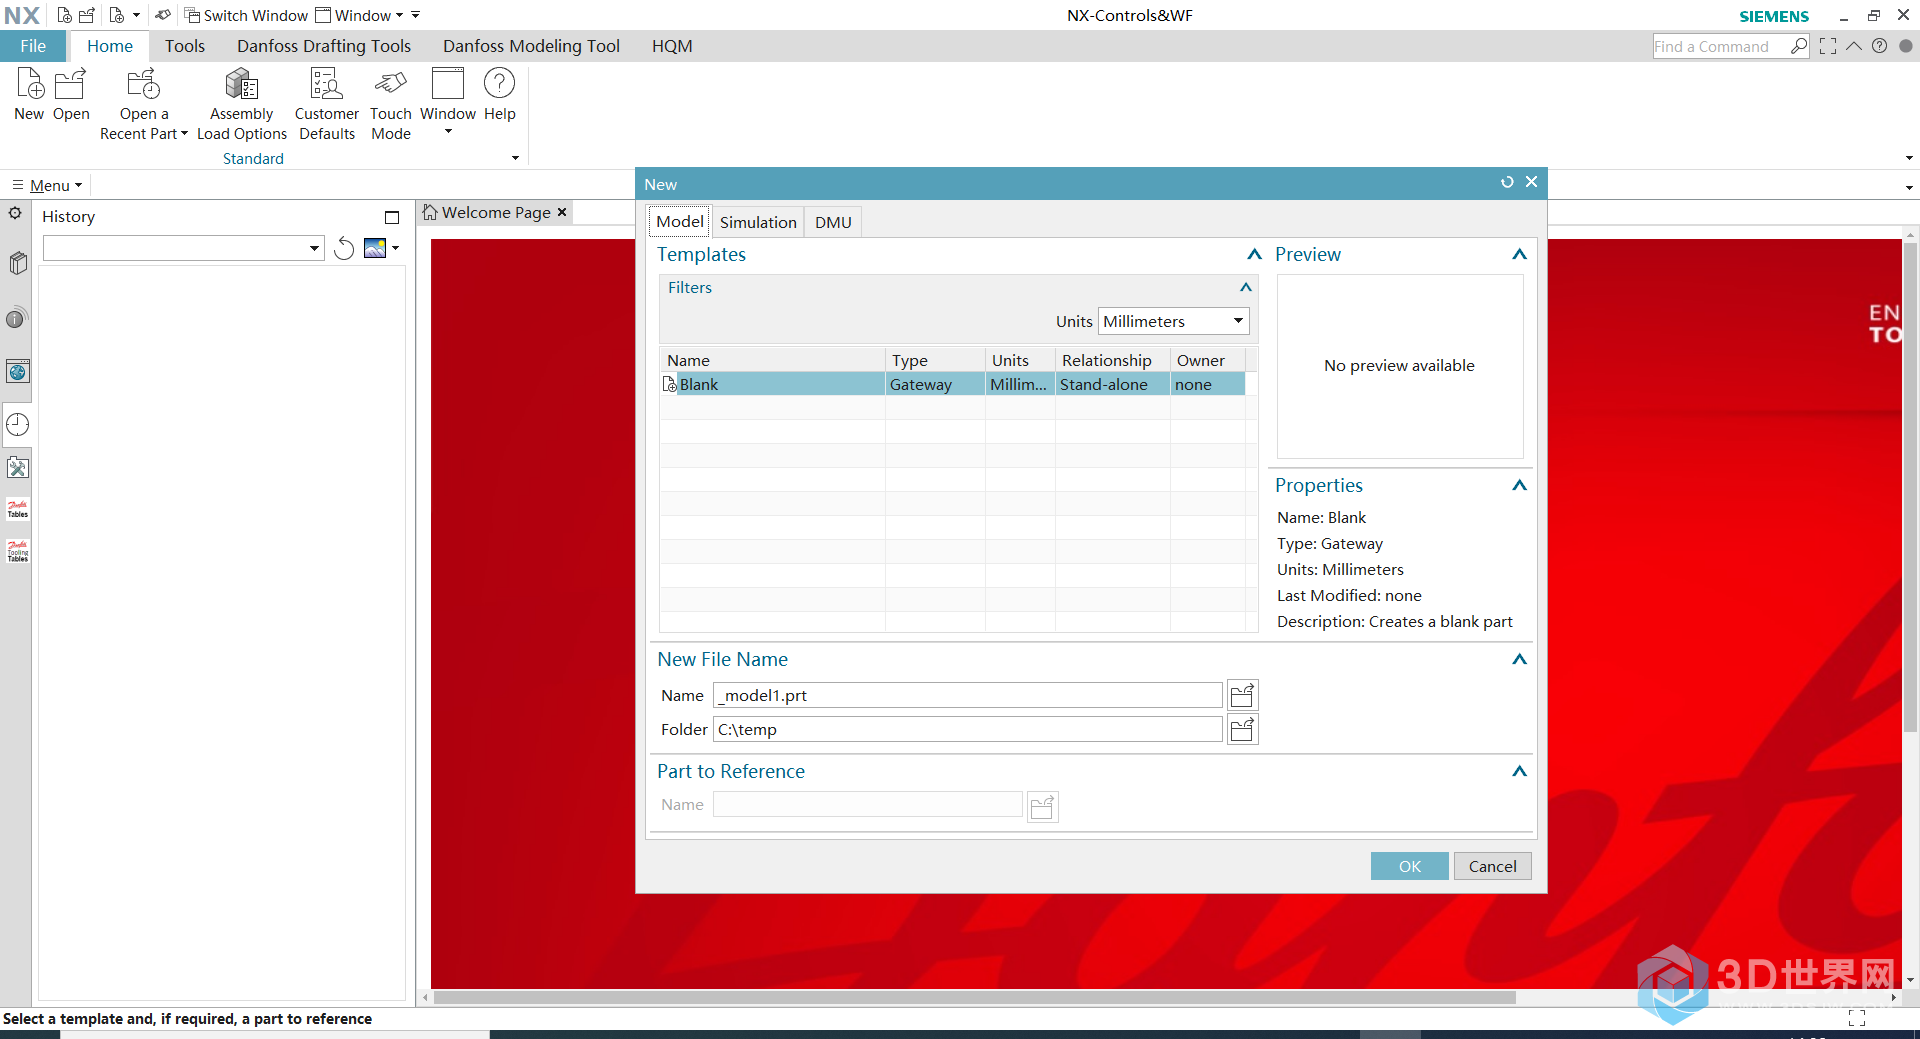This screenshot has height=1039, width=1920.
Task: Open the Danfoss Drafting Tools tab
Action: tap(324, 46)
